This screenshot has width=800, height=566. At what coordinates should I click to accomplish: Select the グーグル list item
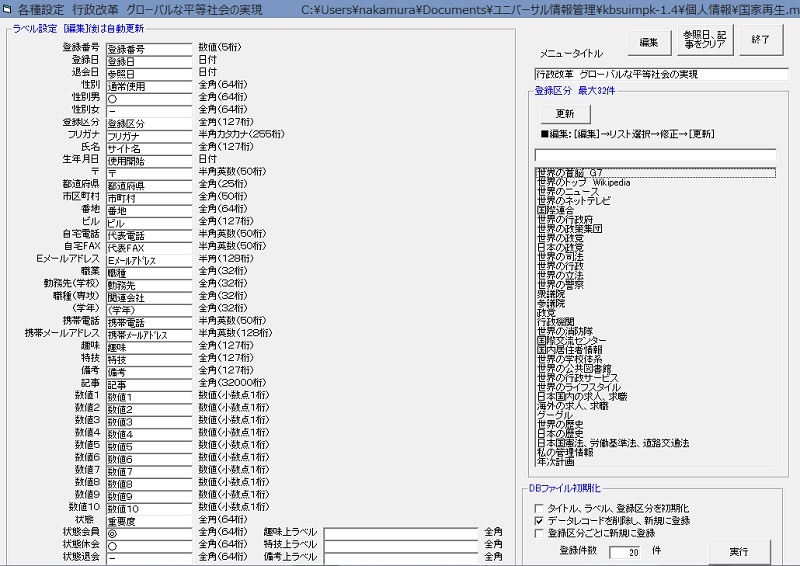[553, 414]
